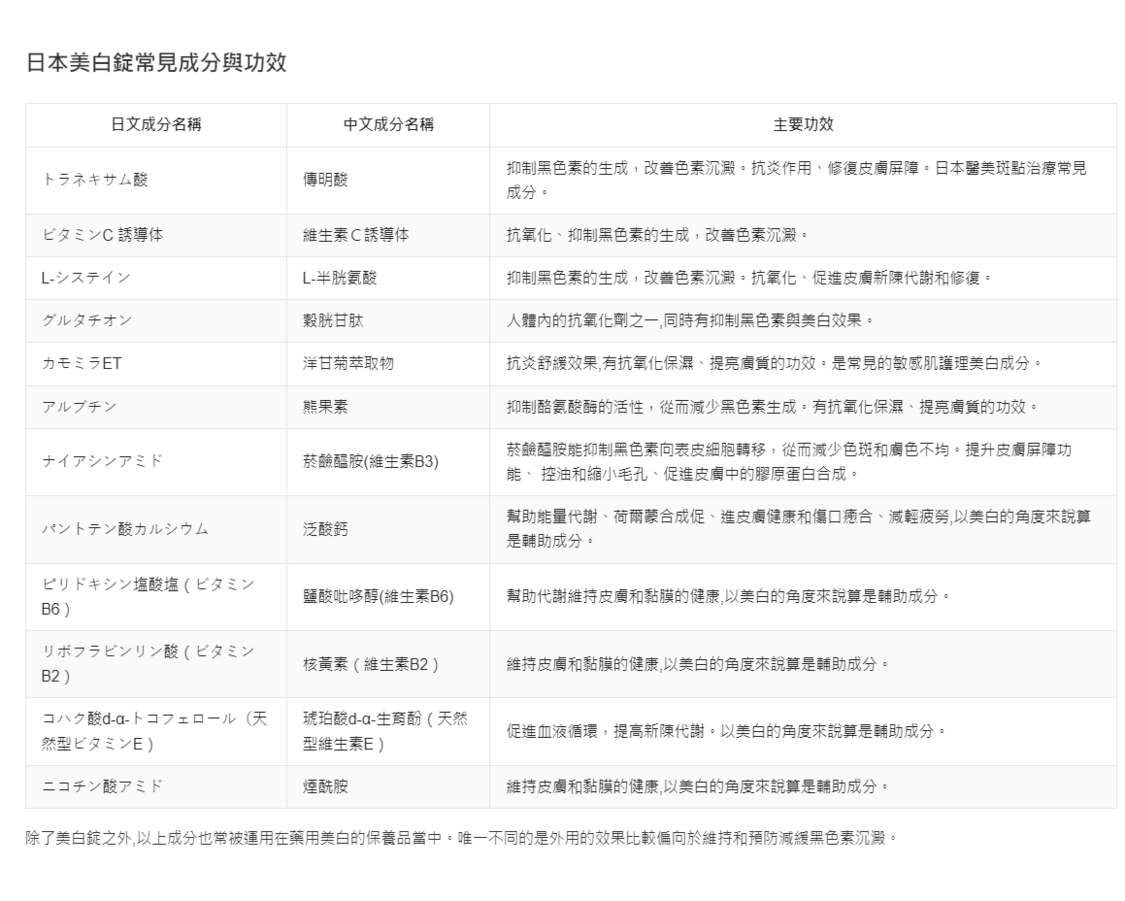The height and width of the screenshot is (901, 1125).
Task: Select the cell ビタミンC 誘導体
Action: (156, 235)
